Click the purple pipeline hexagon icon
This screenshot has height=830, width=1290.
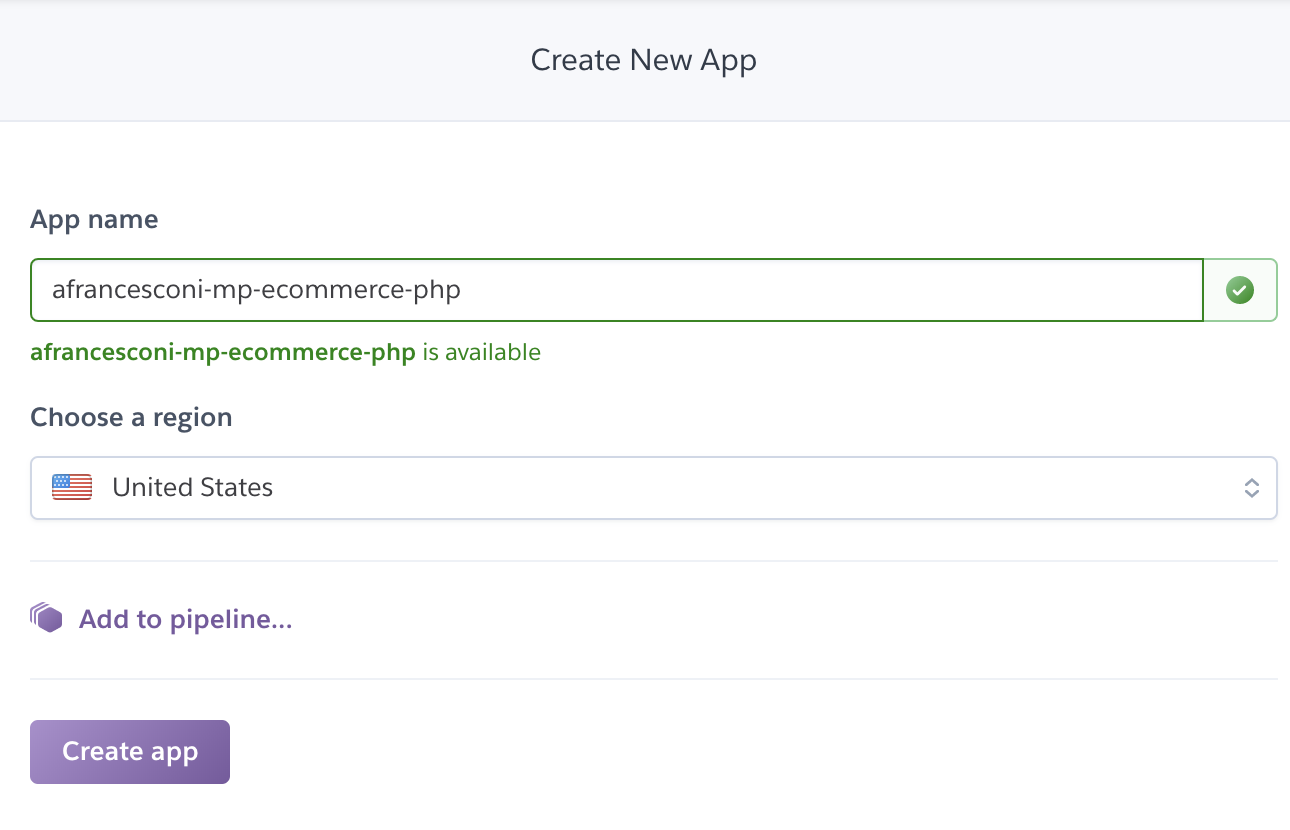point(47,618)
